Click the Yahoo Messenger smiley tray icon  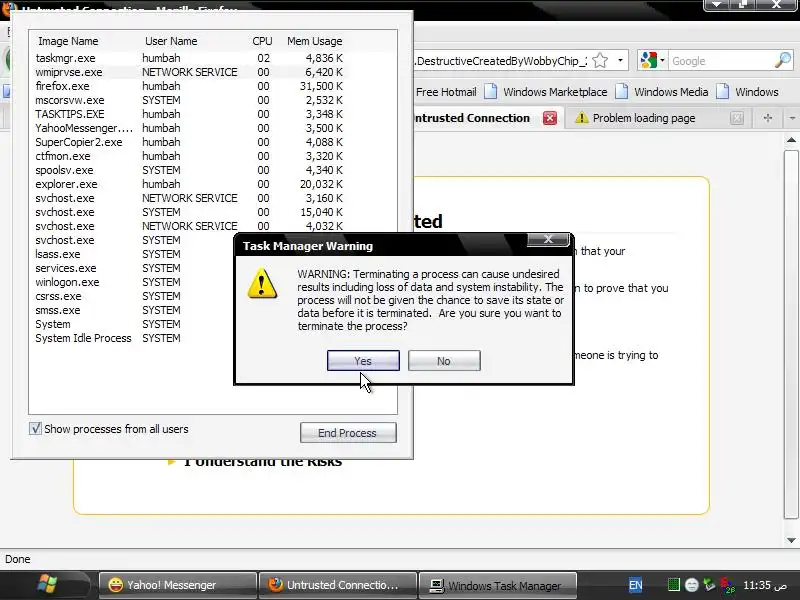coord(691,585)
